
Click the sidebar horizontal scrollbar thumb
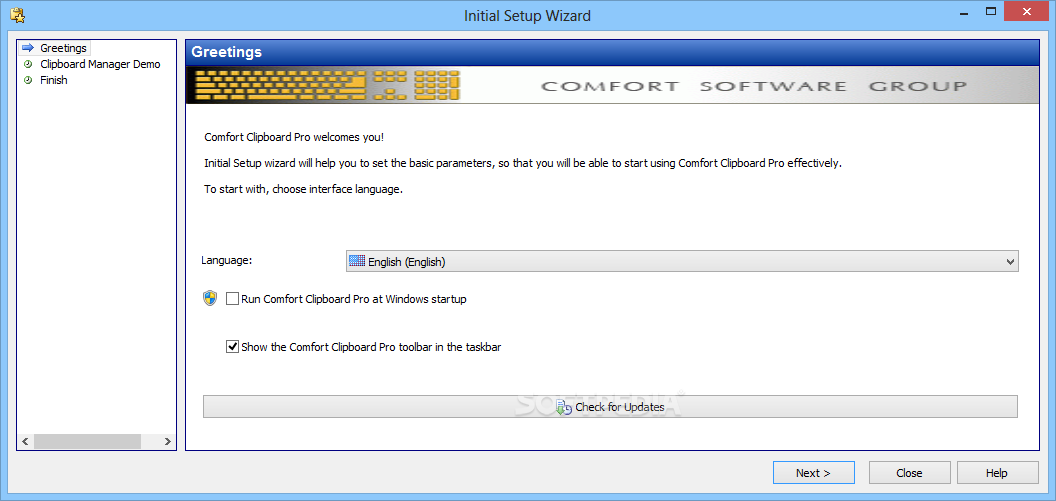(x=88, y=442)
